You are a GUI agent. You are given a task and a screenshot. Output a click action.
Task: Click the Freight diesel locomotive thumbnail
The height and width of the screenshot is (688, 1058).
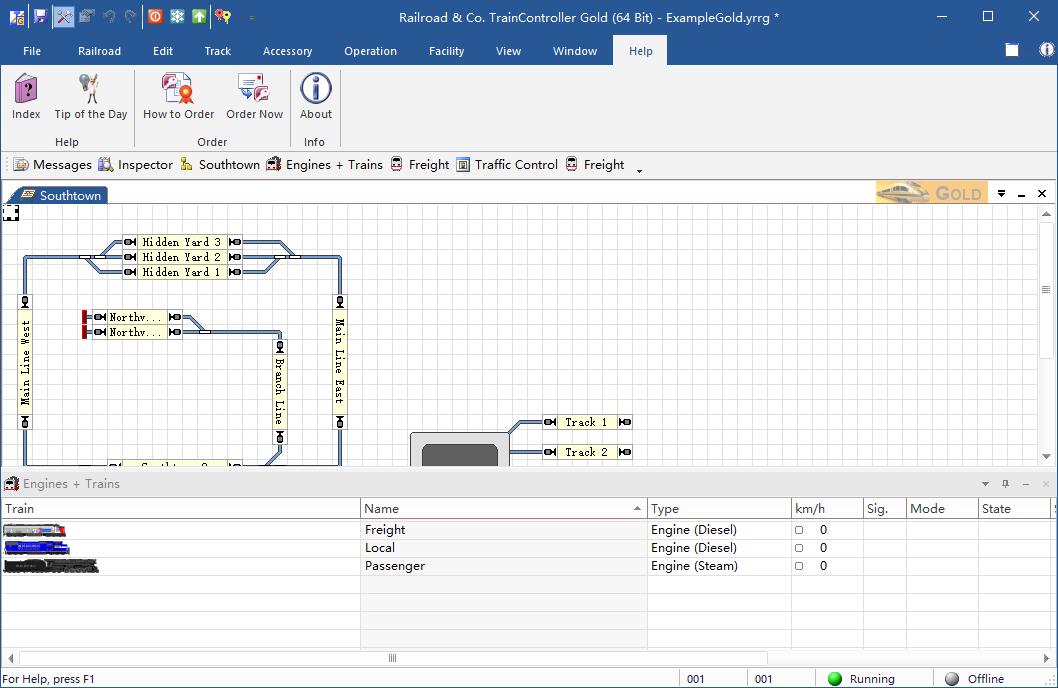34,530
